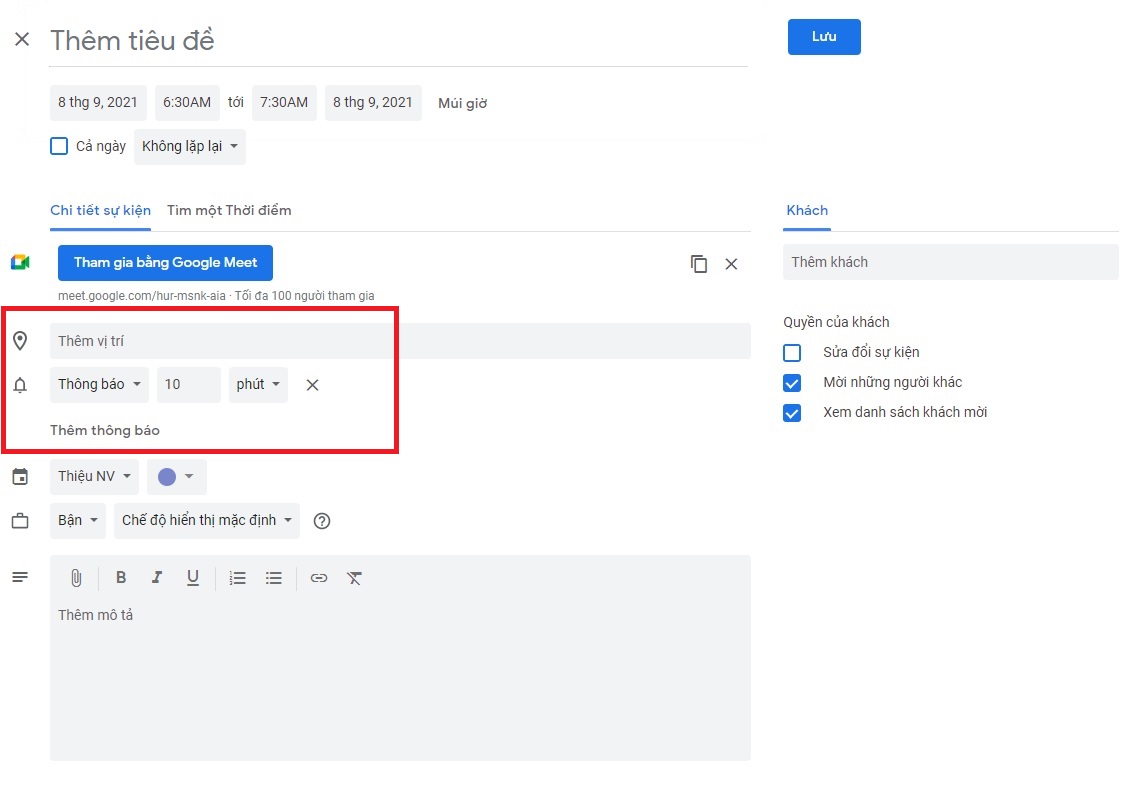The image size is (1135, 803).
Task: Switch to the Chi tiết sự kiện tab
Action: point(101,211)
